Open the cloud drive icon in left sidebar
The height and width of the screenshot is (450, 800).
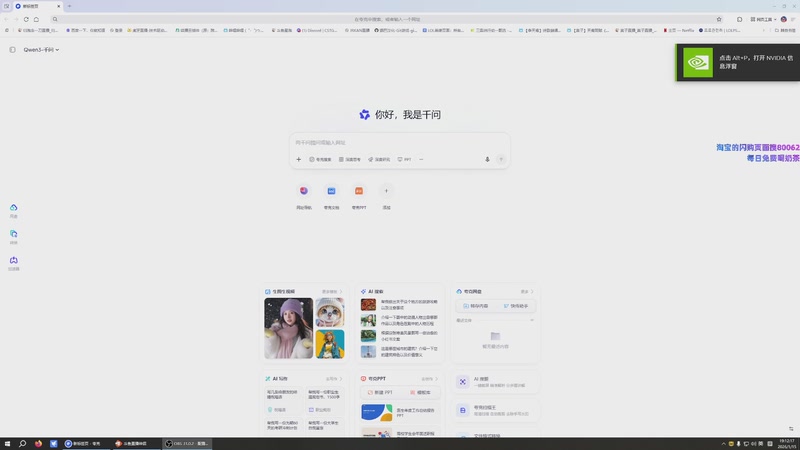14,208
